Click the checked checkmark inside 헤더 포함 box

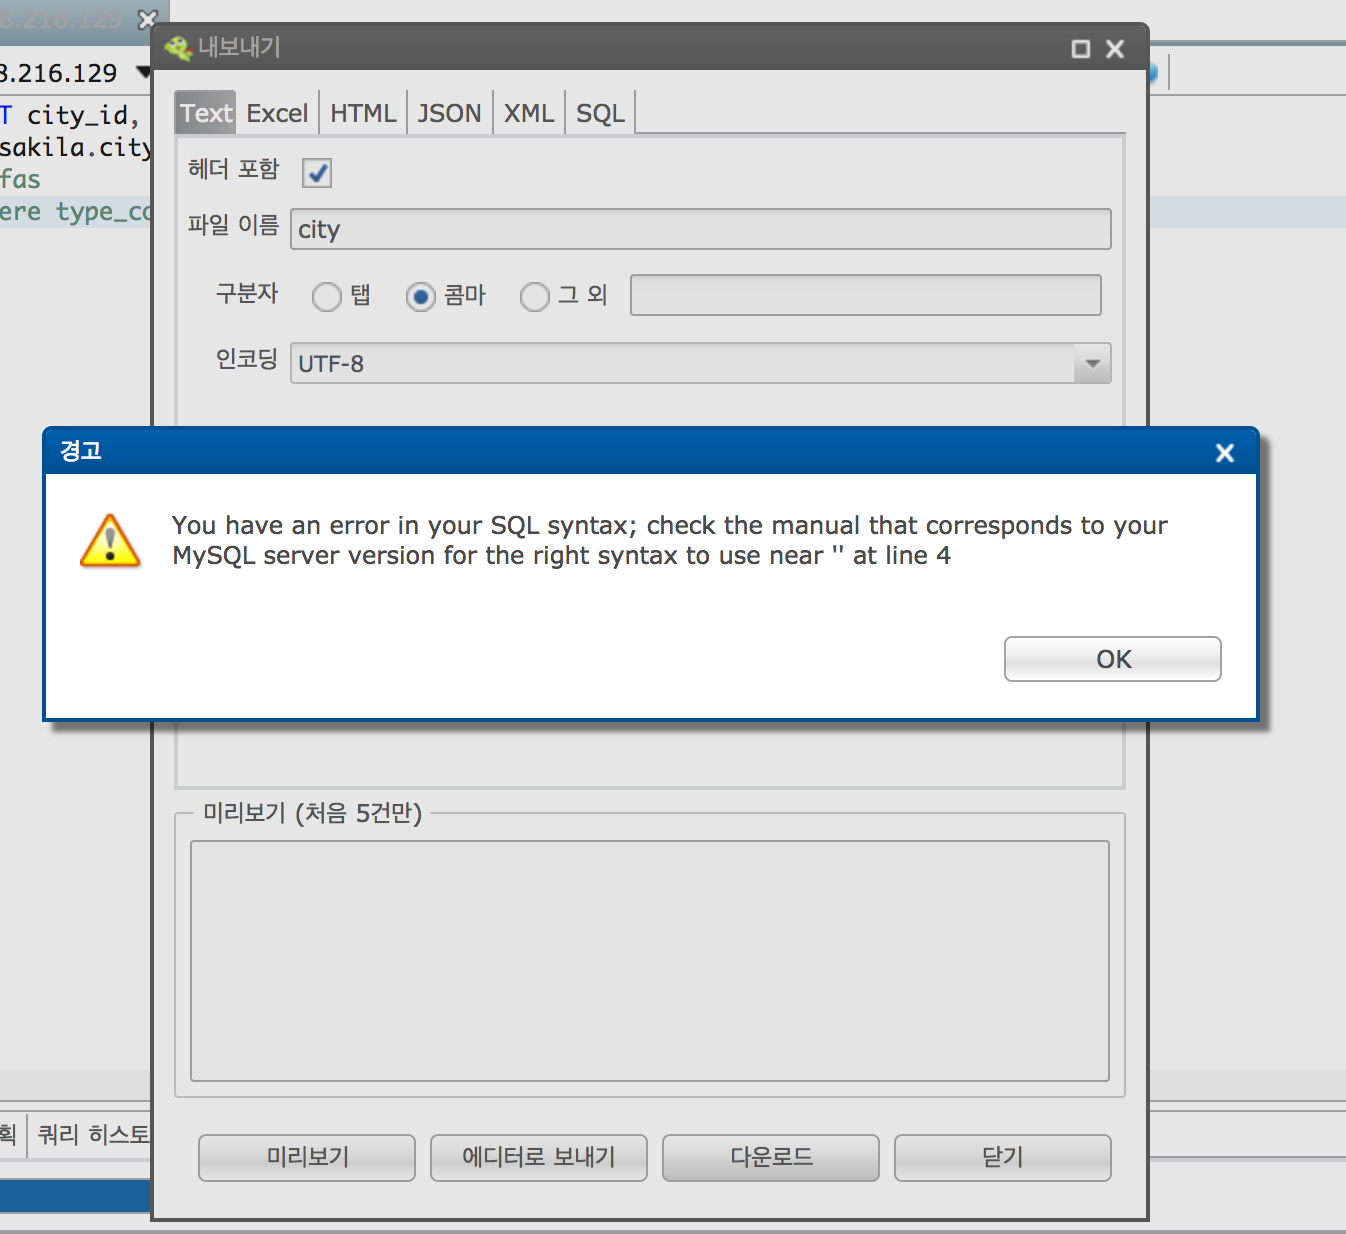(x=316, y=172)
